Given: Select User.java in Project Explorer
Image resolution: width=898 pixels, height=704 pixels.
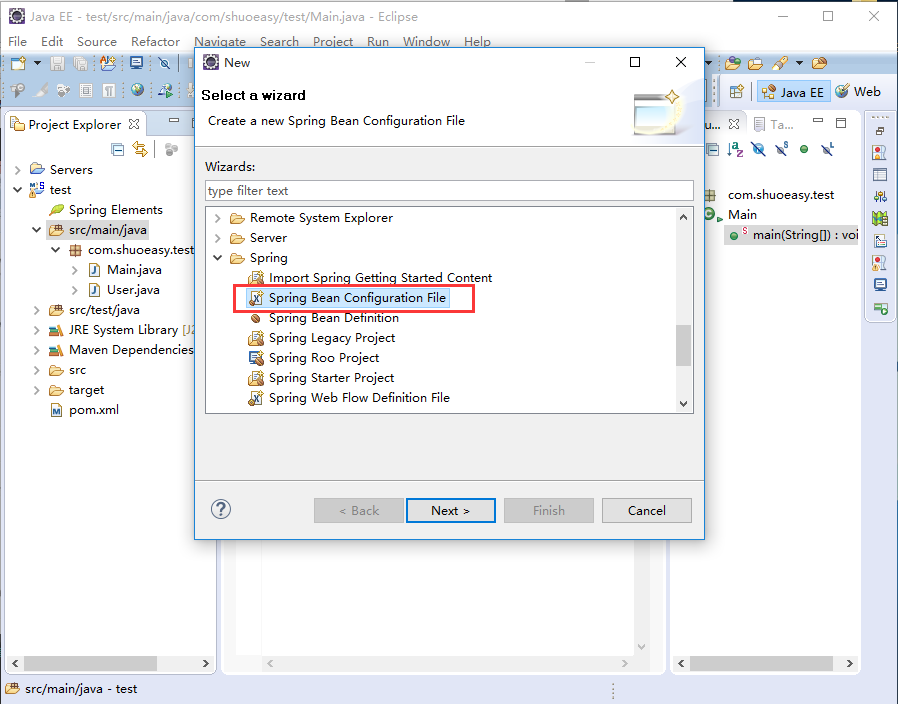Looking at the screenshot, I should (x=133, y=290).
